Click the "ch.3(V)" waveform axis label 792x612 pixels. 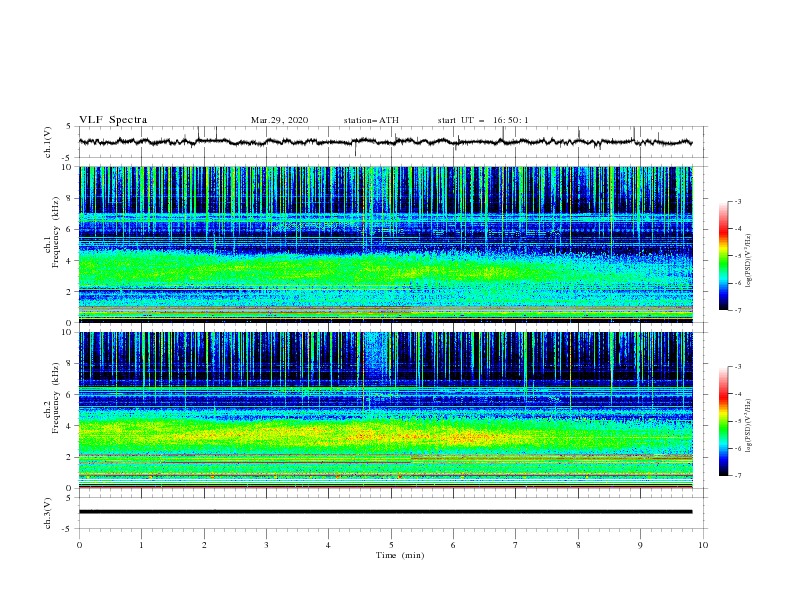48,513
